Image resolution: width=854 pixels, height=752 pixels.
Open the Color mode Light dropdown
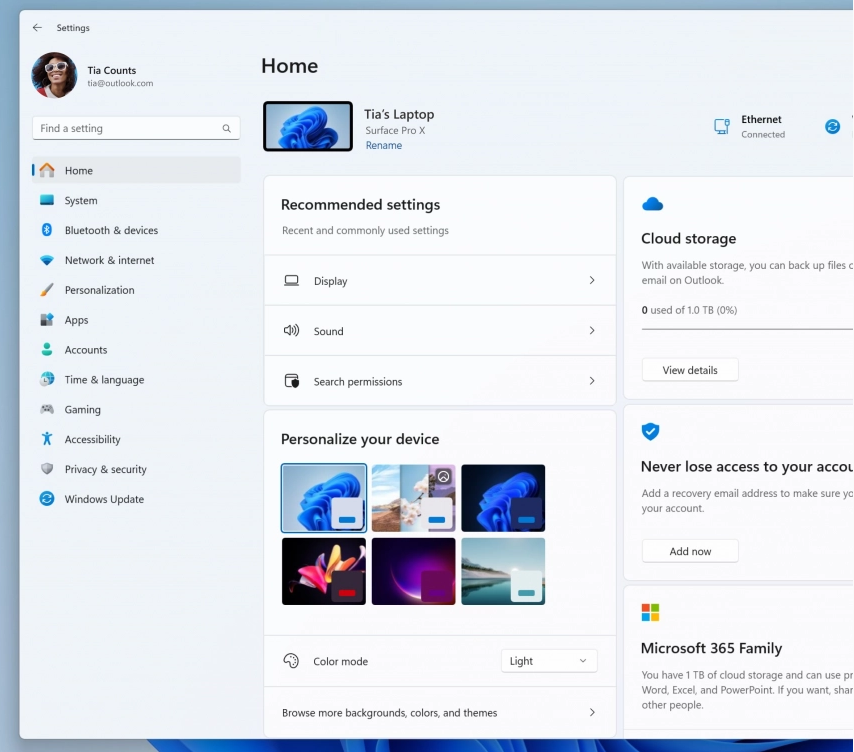tap(549, 661)
